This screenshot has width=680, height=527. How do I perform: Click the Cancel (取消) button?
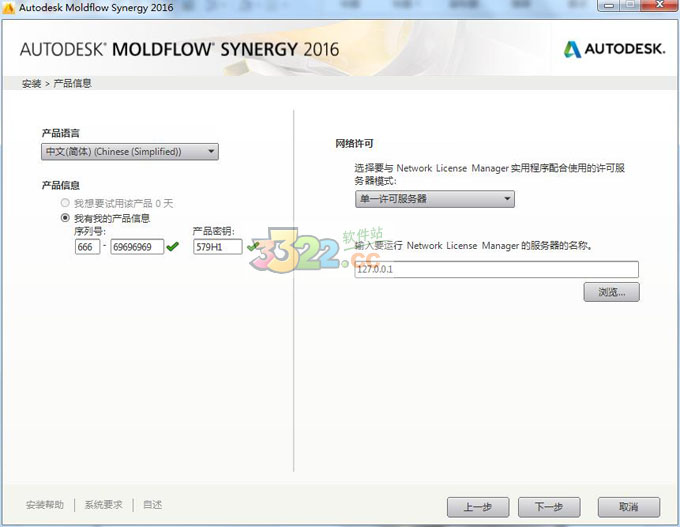pyautogui.click(x=629, y=507)
